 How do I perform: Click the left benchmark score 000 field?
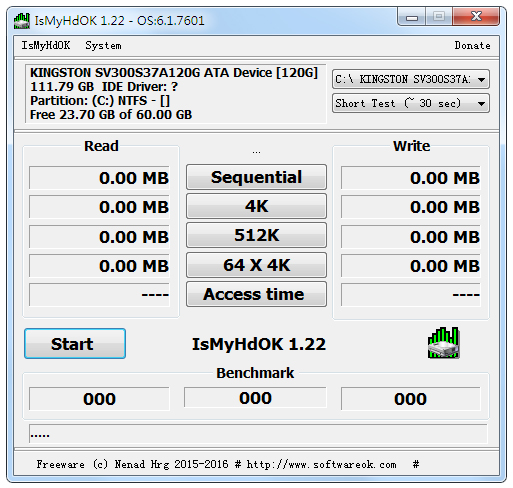pos(99,399)
